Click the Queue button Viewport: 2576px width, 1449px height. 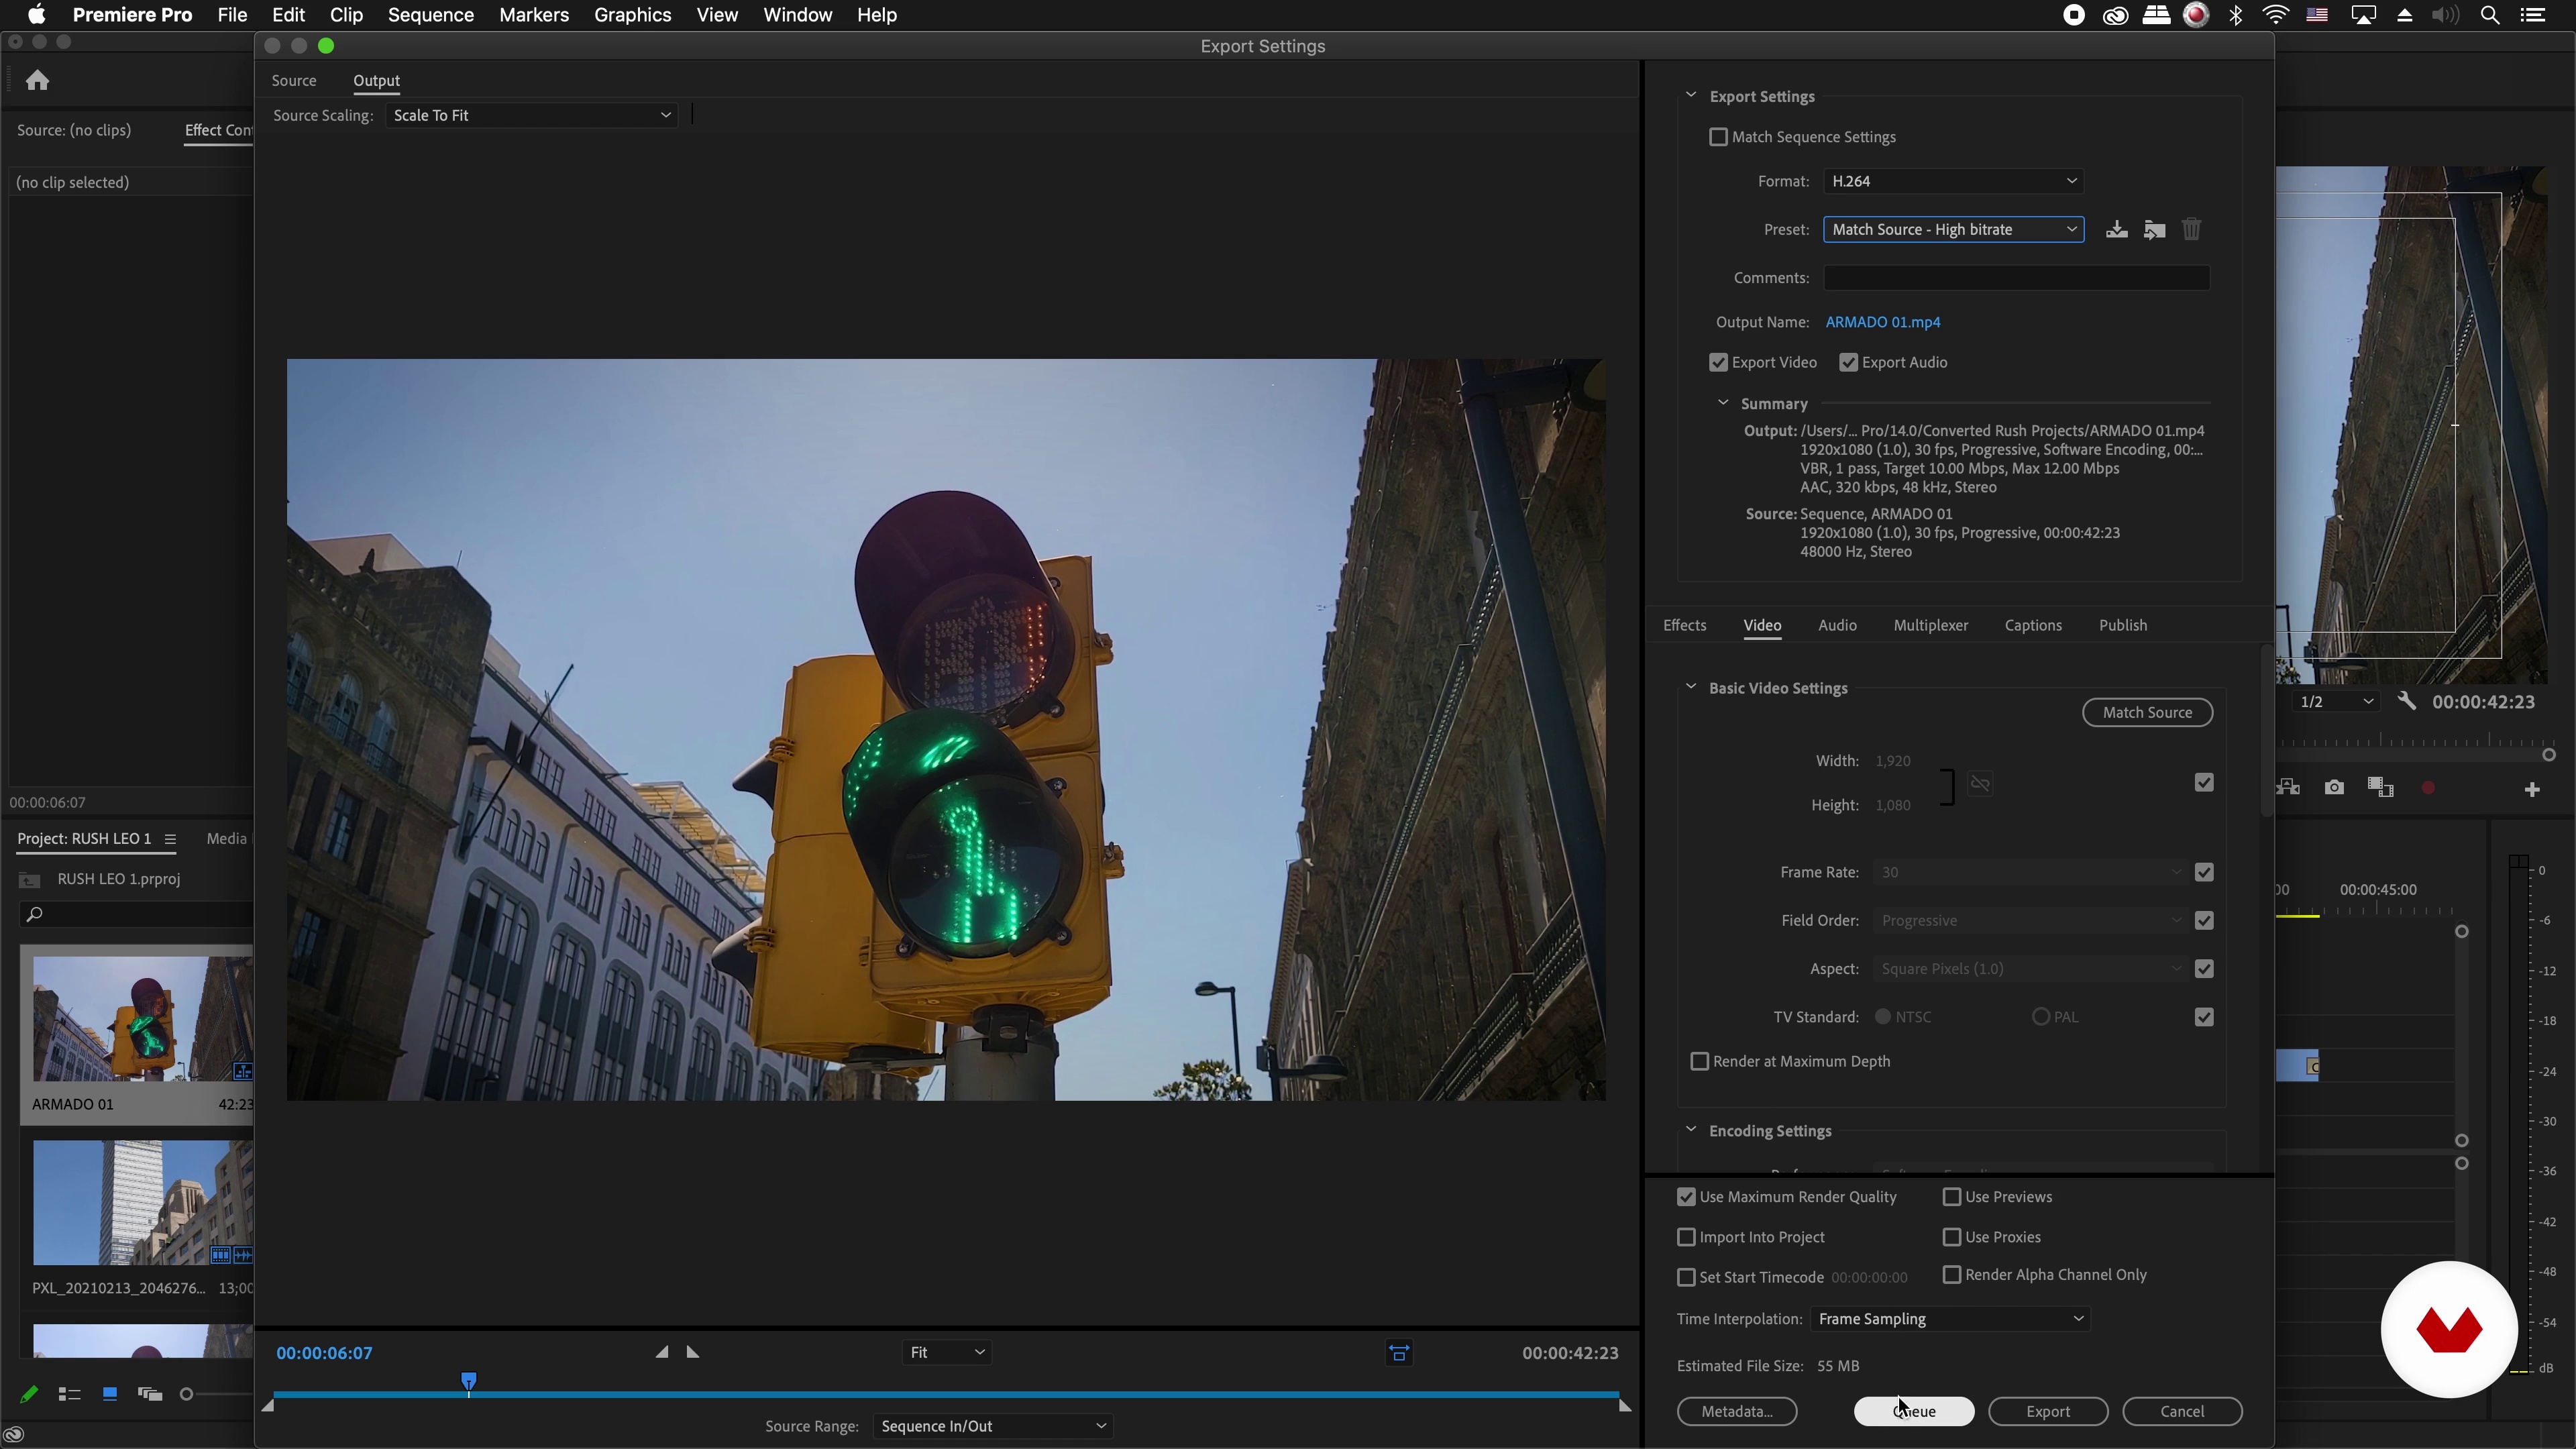pos(1914,1411)
